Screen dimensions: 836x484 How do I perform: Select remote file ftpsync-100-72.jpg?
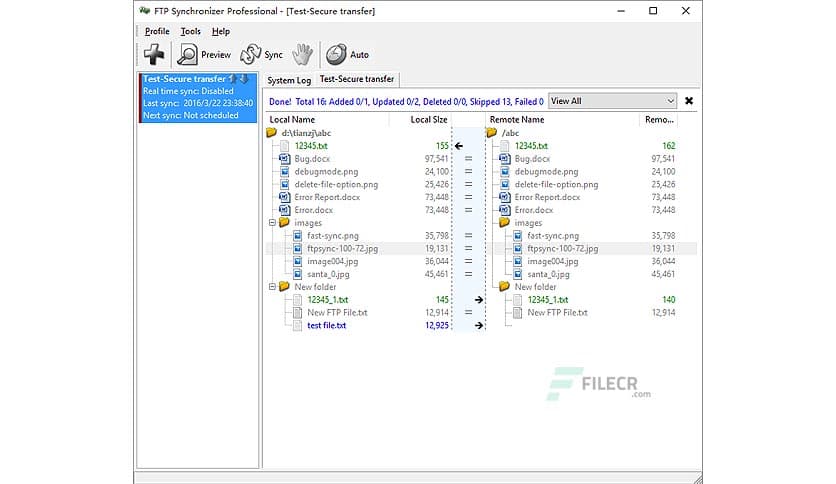[x=562, y=248]
